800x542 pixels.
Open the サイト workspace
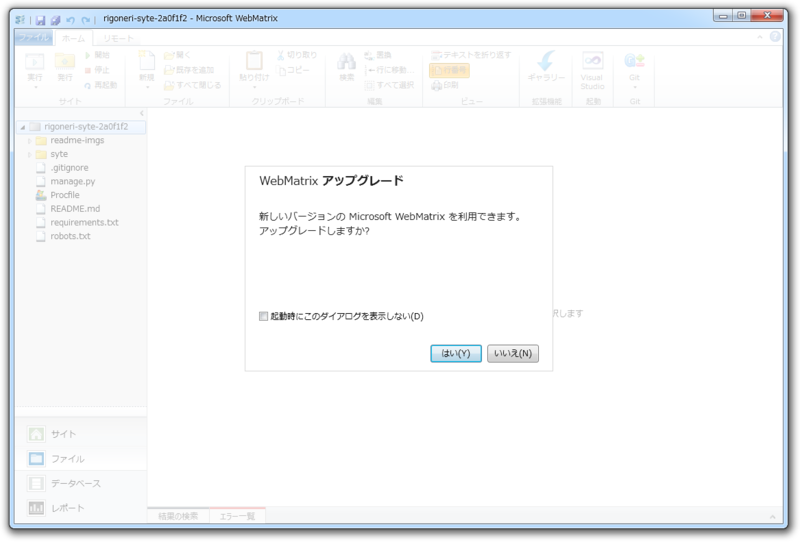point(81,434)
